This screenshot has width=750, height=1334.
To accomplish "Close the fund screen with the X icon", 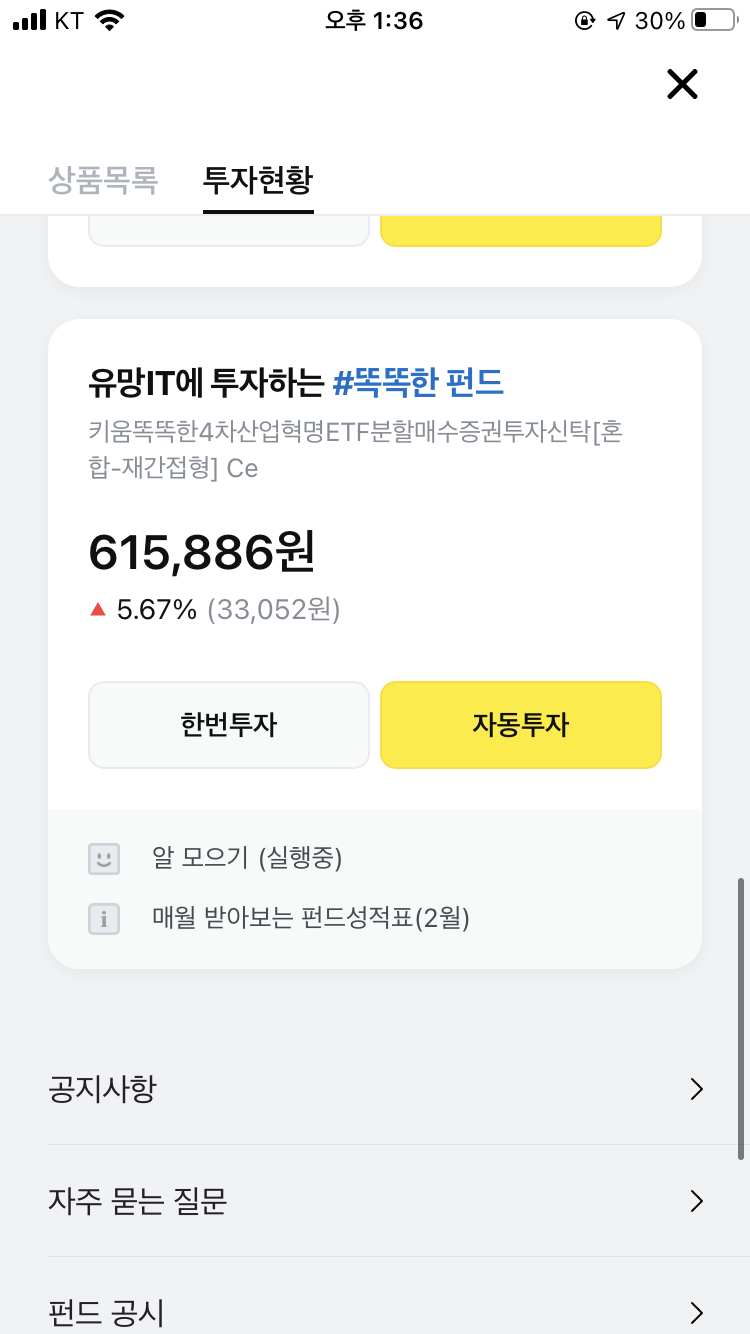I will (682, 84).
